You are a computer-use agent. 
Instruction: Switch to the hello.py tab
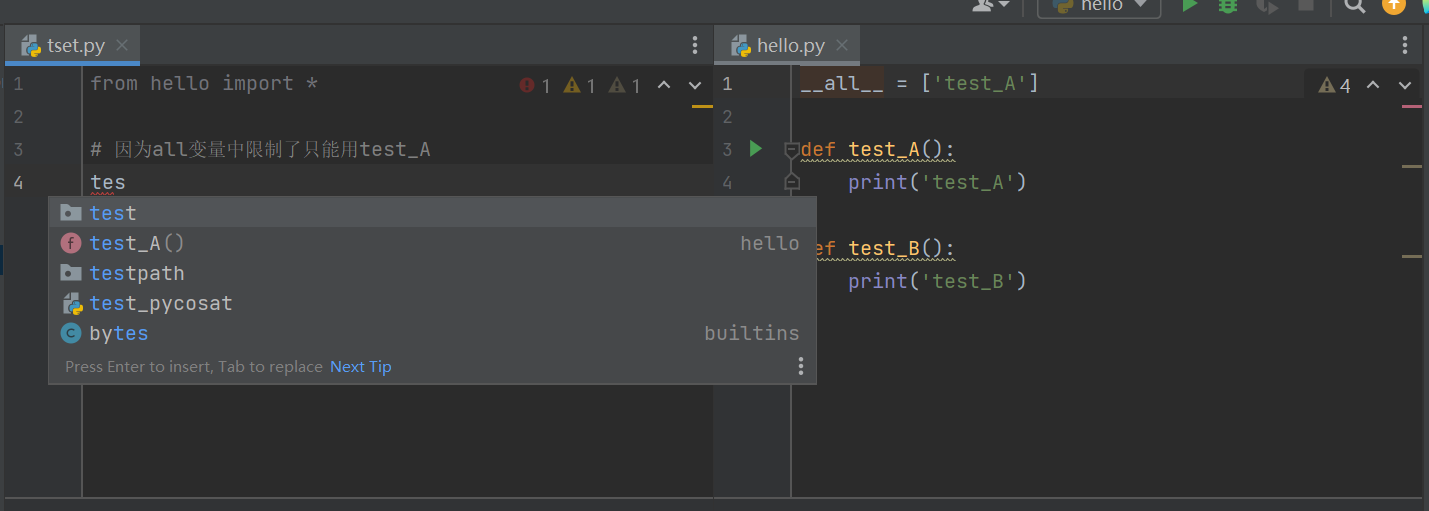click(790, 45)
